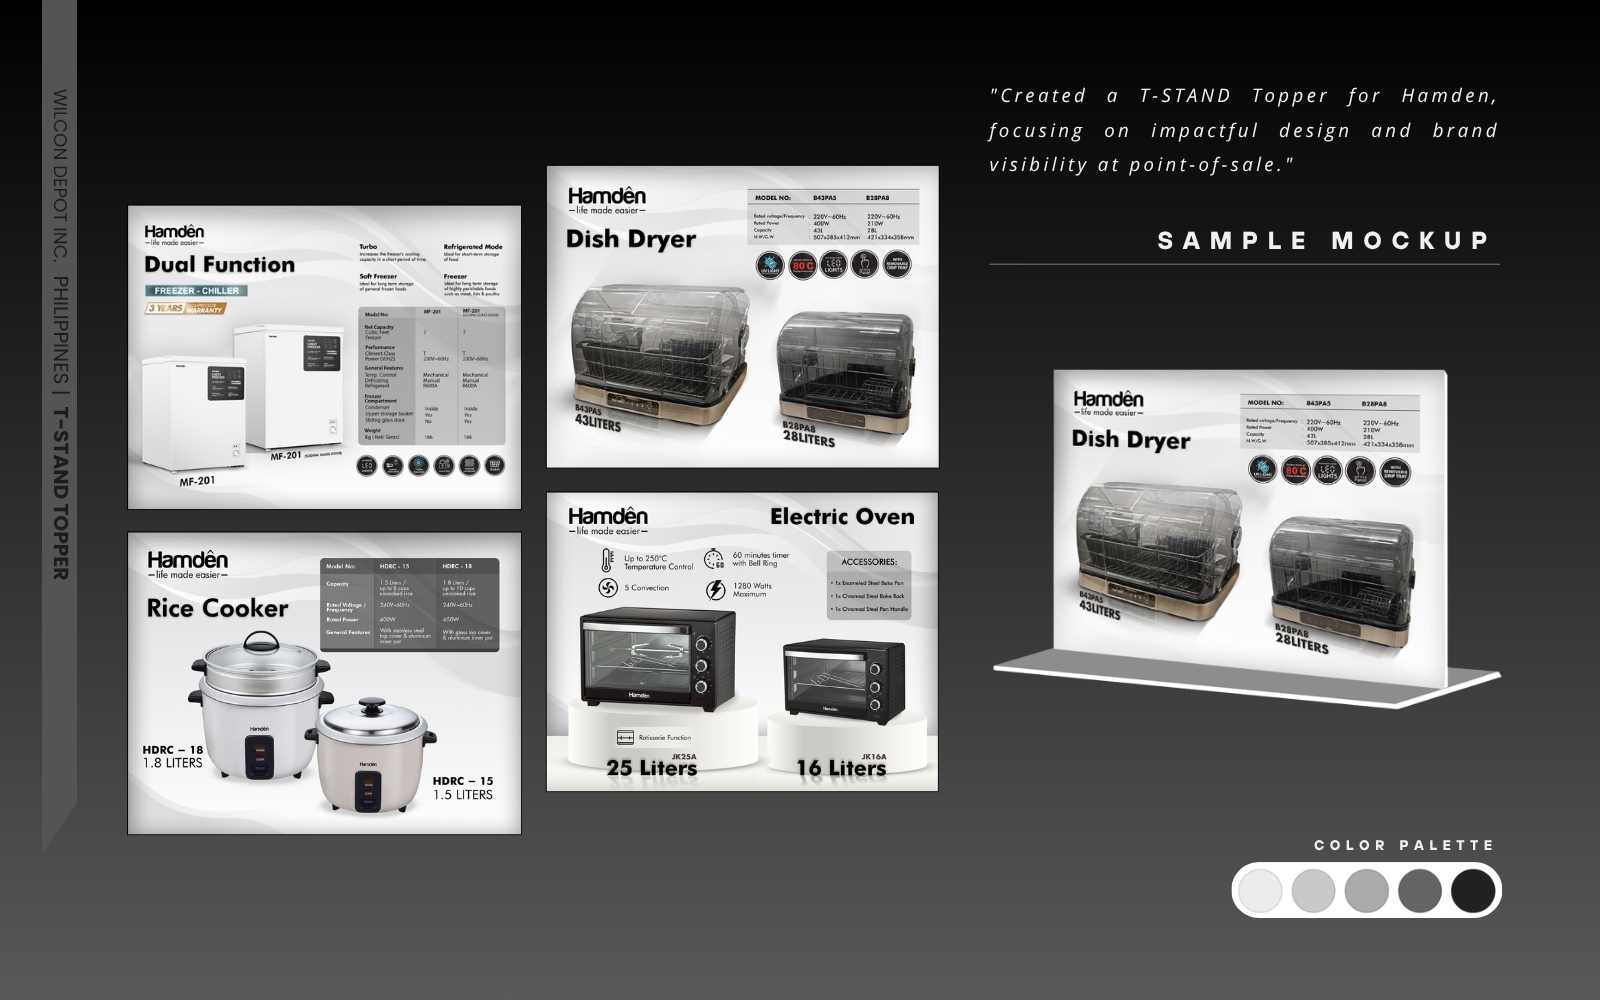This screenshot has width=1600, height=1000.
Task: Click the left Dish Dryer poster model specification table
Action: coord(833,217)
